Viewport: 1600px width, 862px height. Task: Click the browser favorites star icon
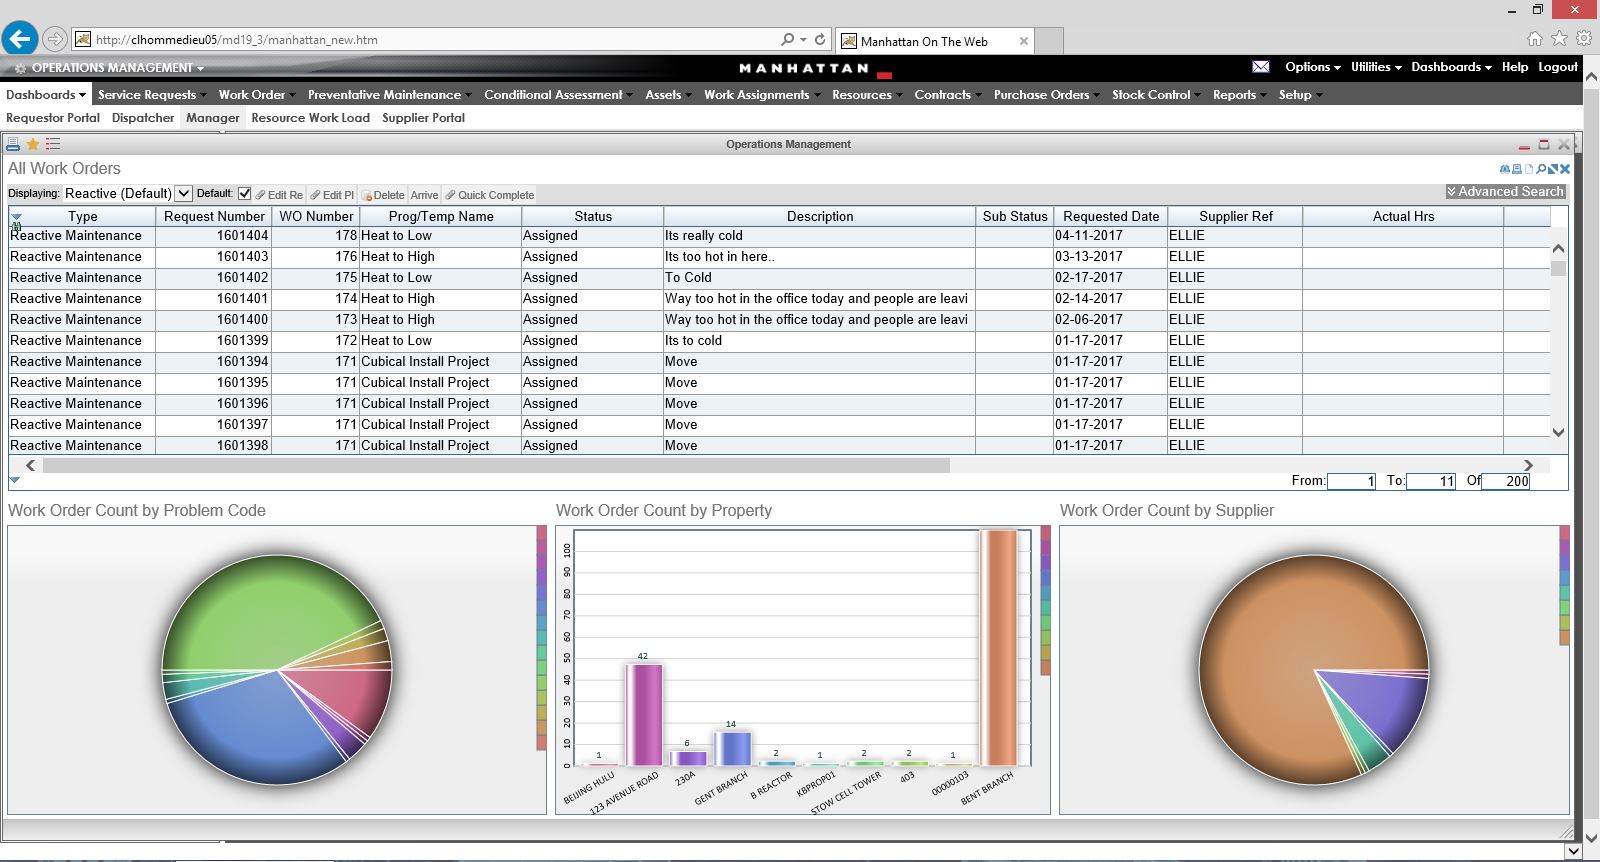point(1559,39)
